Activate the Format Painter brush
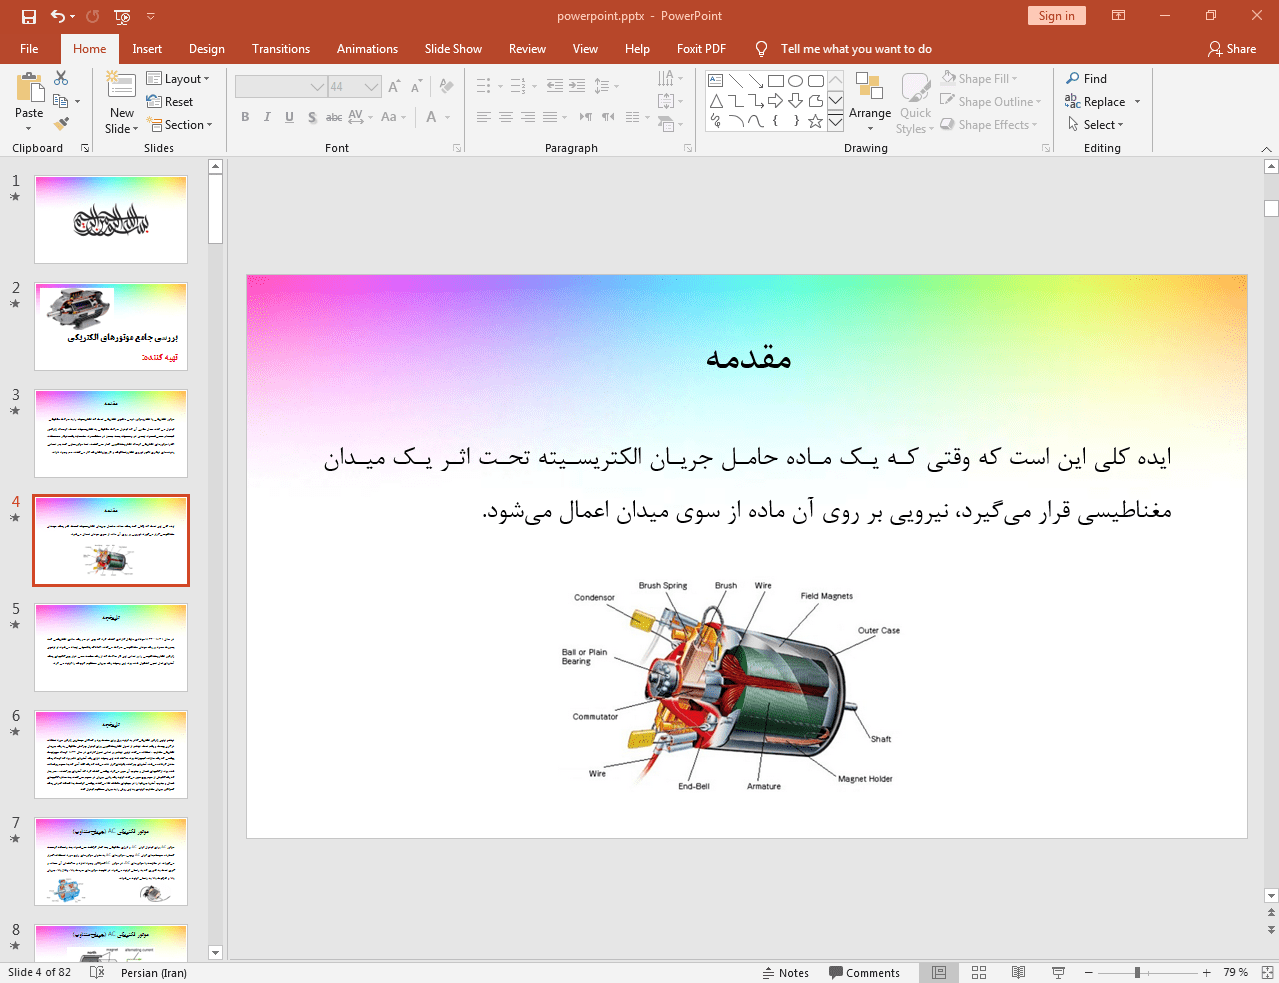Image resolution: width=1279 pixels, height=983 pixels. point(61,124)
